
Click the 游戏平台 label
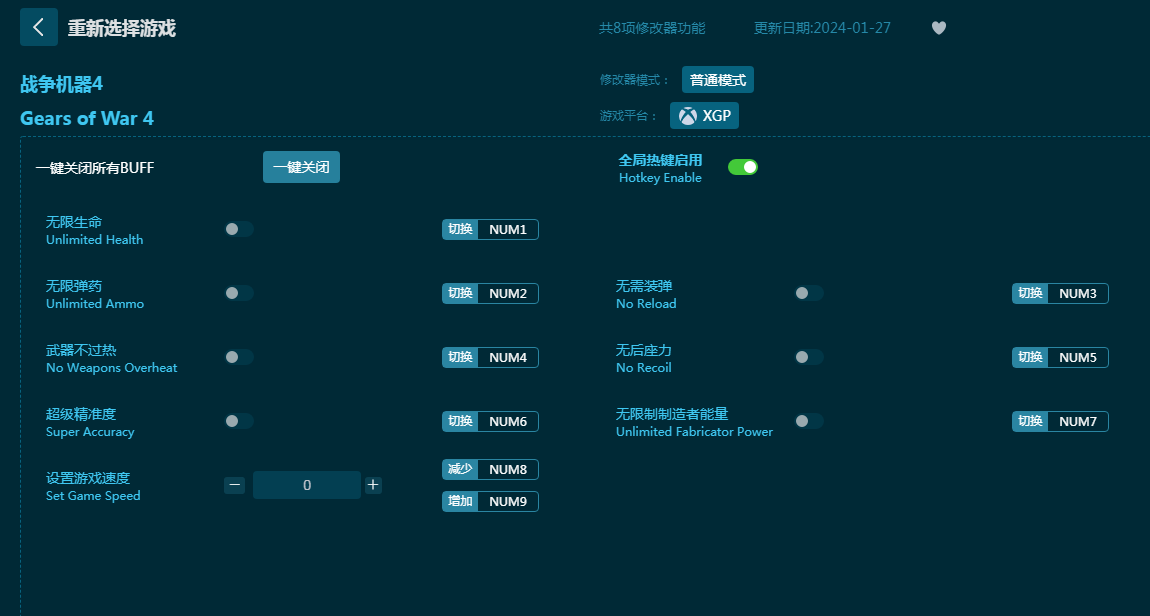tap(629, 116)
